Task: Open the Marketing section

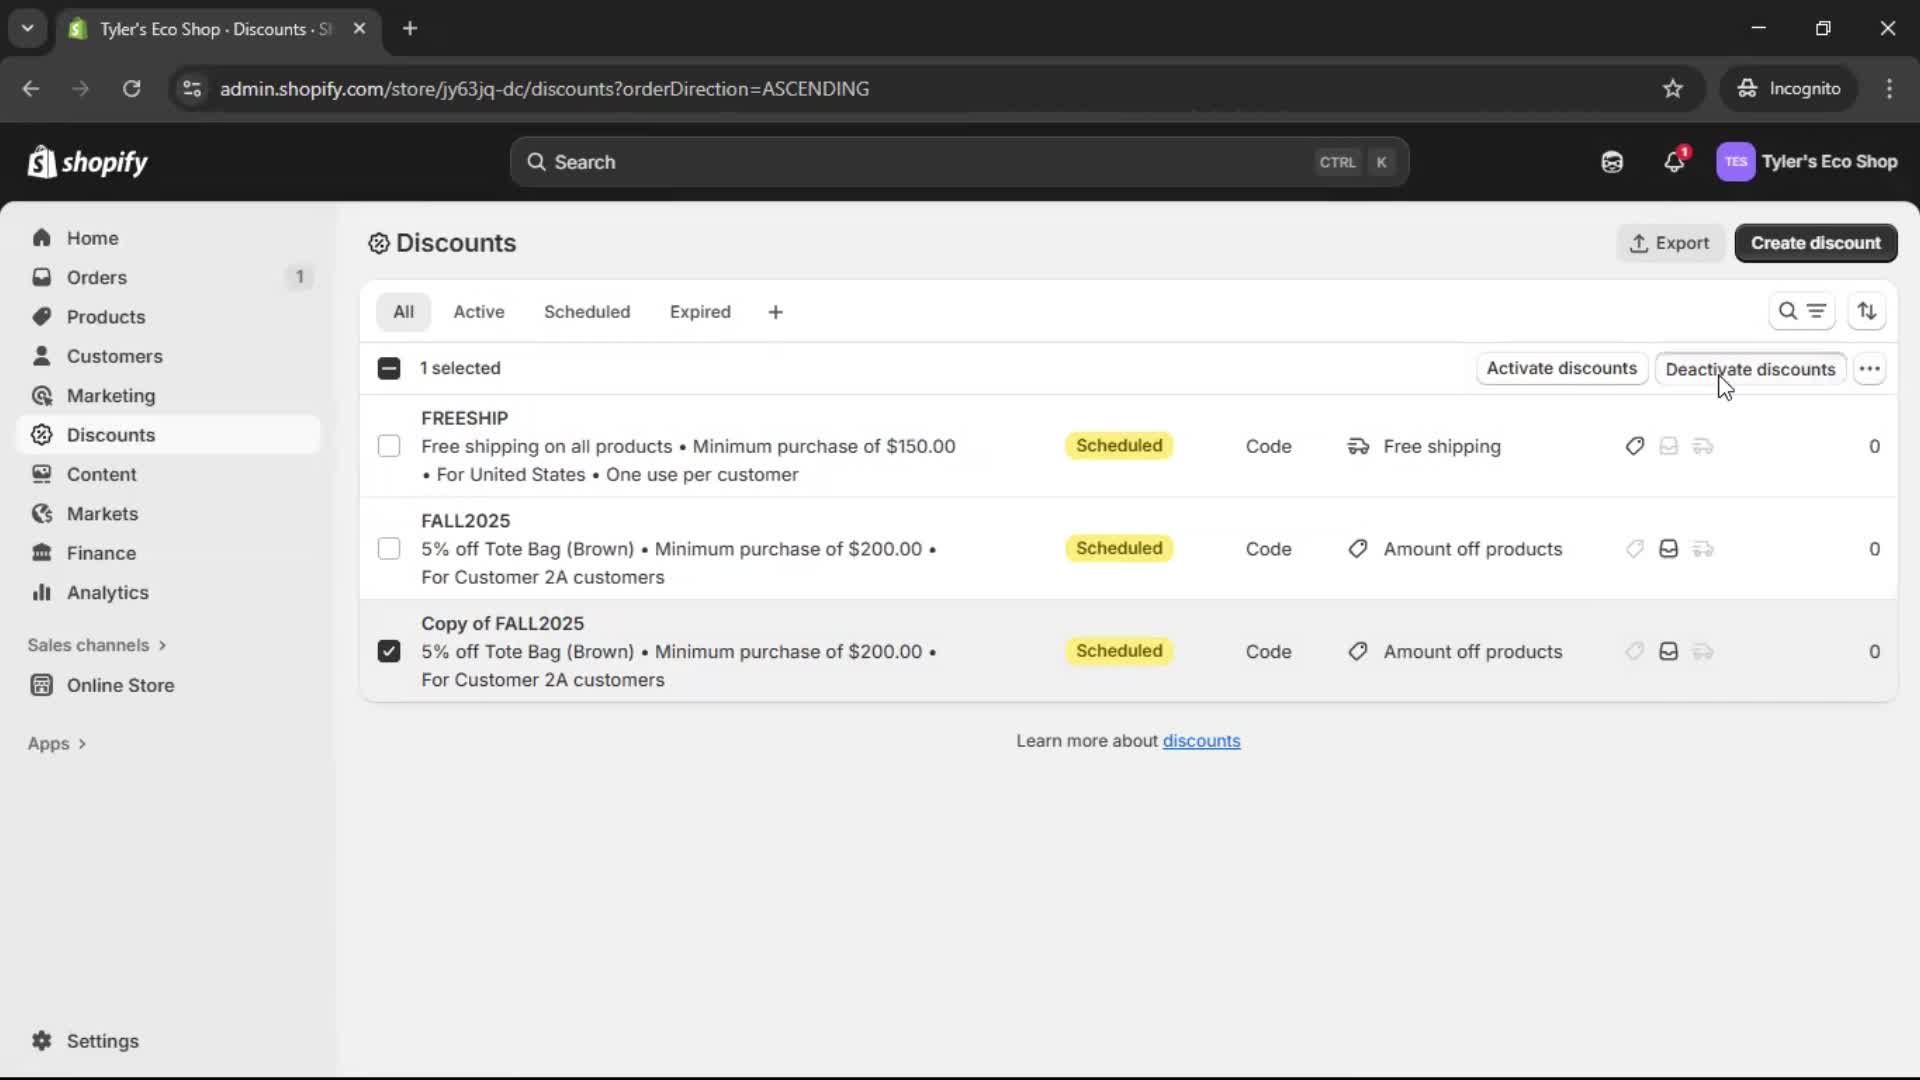Action: pyautogui.click(x=110, y=396)
